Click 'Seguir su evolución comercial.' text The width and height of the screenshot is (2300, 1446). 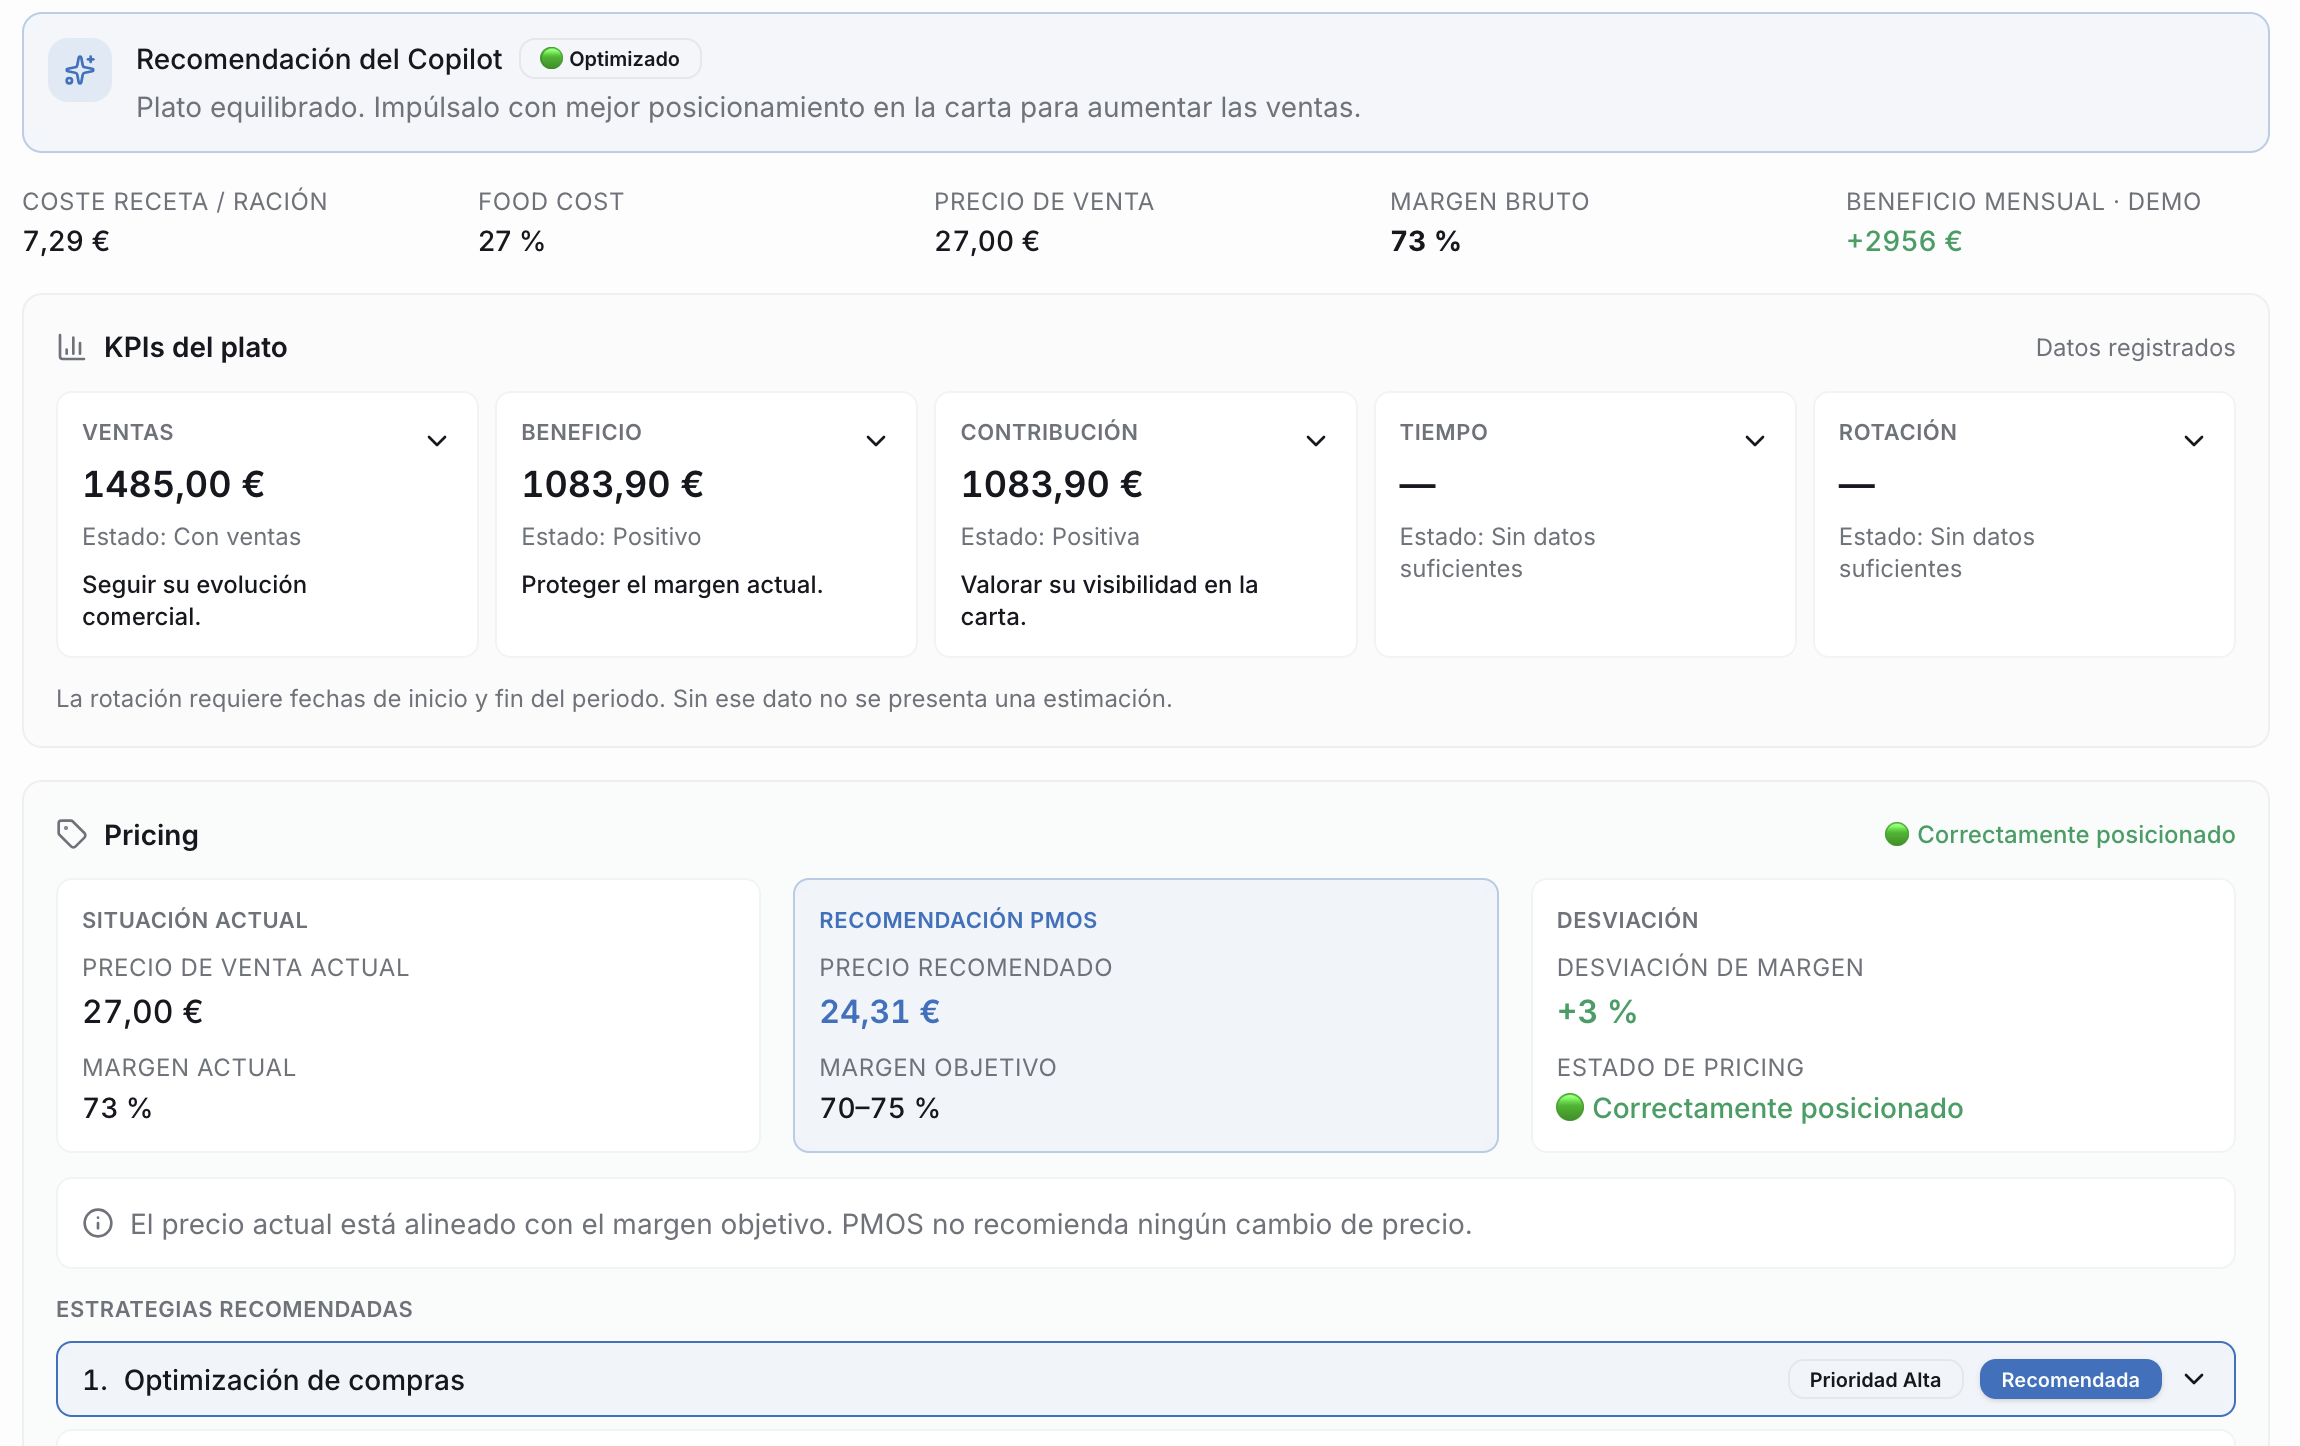pyautogui.click(x=194, y=600)
